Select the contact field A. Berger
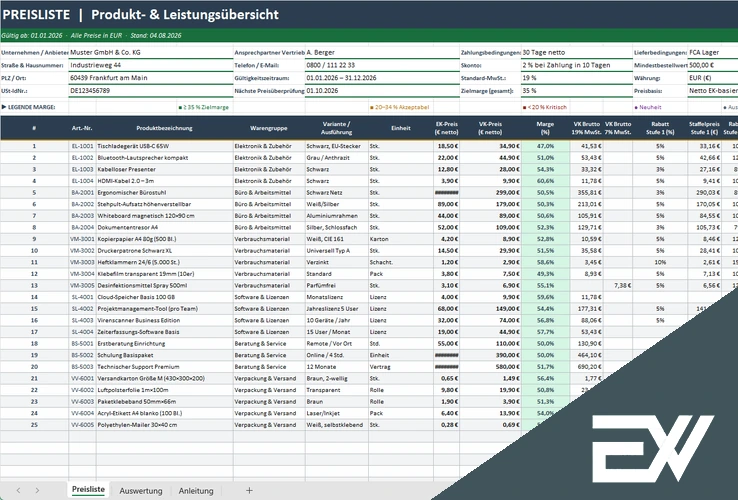Screen dimensions: 738x500 382,53
